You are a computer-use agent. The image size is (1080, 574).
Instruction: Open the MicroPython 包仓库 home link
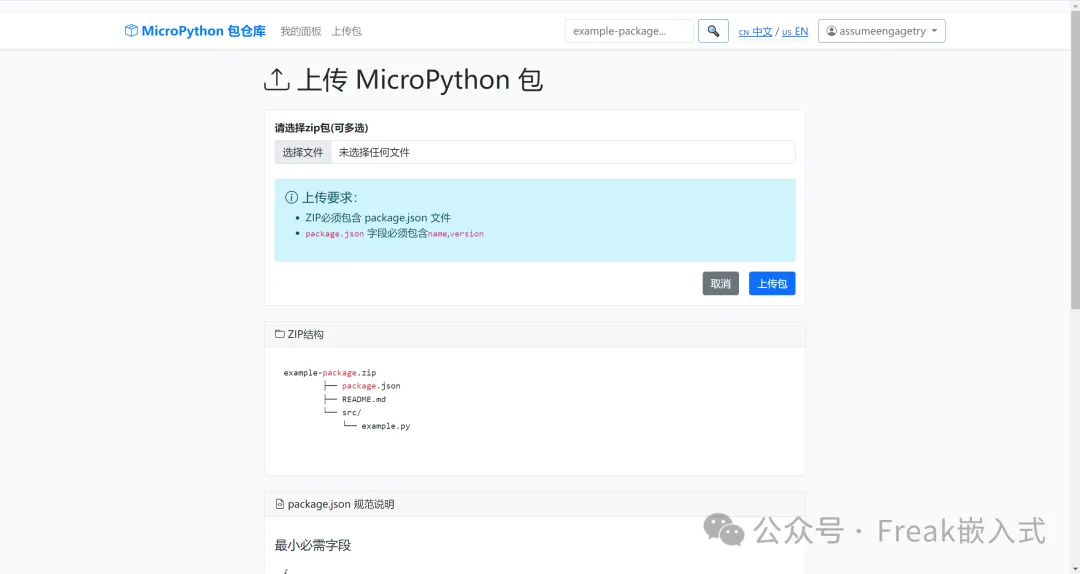(195, 31)
